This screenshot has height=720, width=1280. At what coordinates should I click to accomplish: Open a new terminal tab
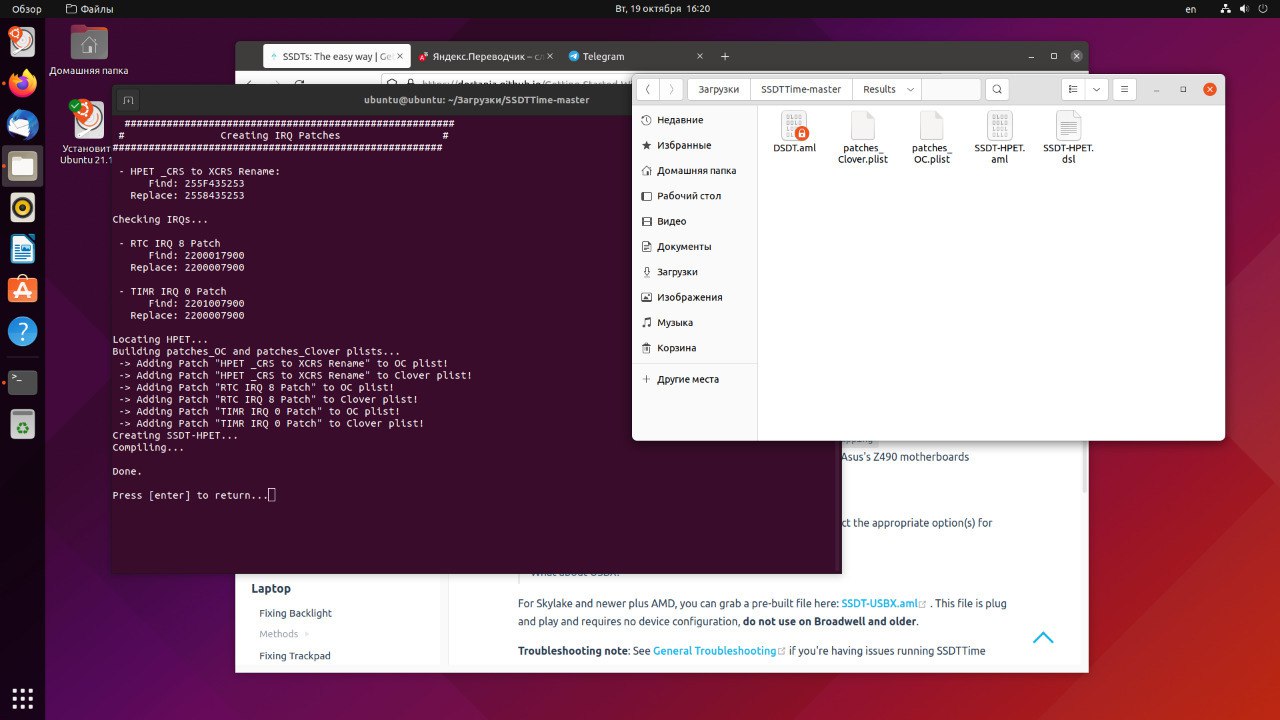[128, 100]
